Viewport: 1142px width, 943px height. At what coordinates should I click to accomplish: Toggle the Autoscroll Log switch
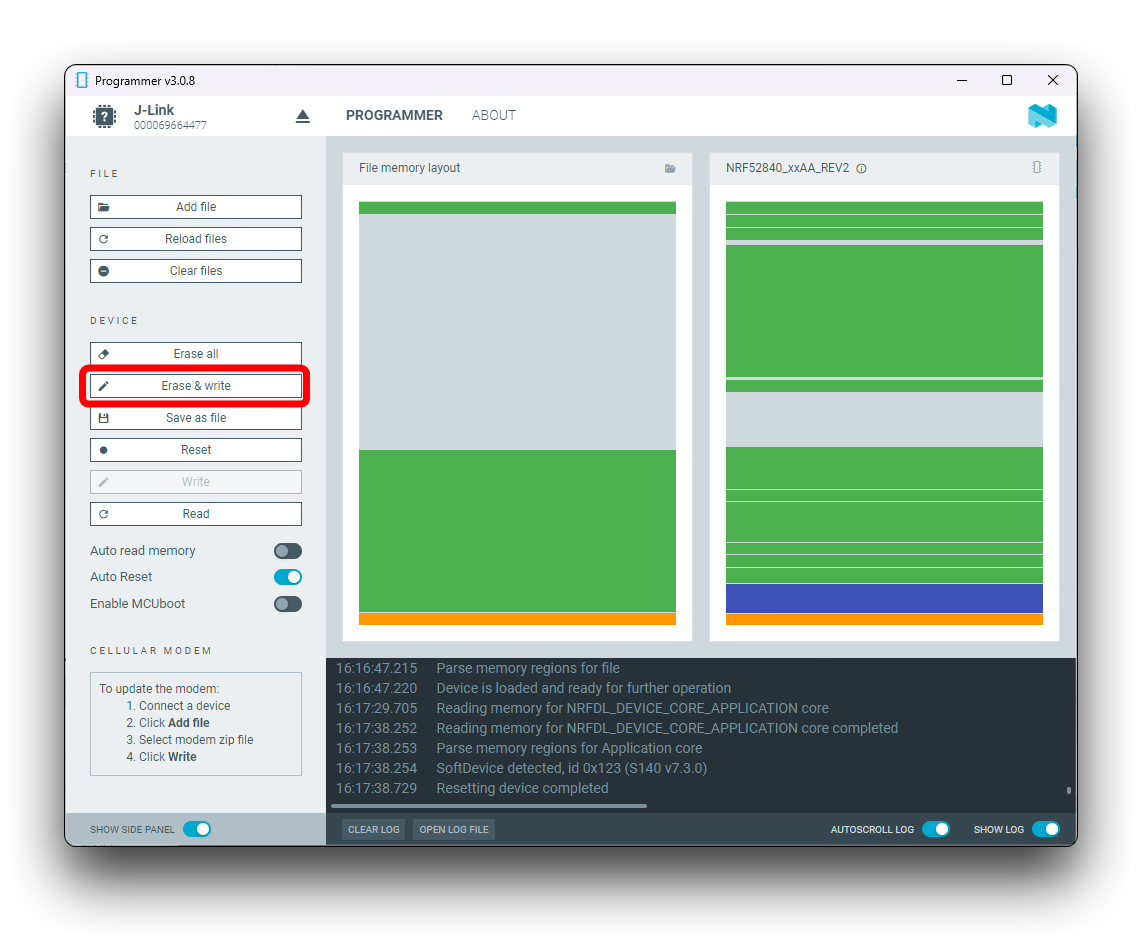936,829
